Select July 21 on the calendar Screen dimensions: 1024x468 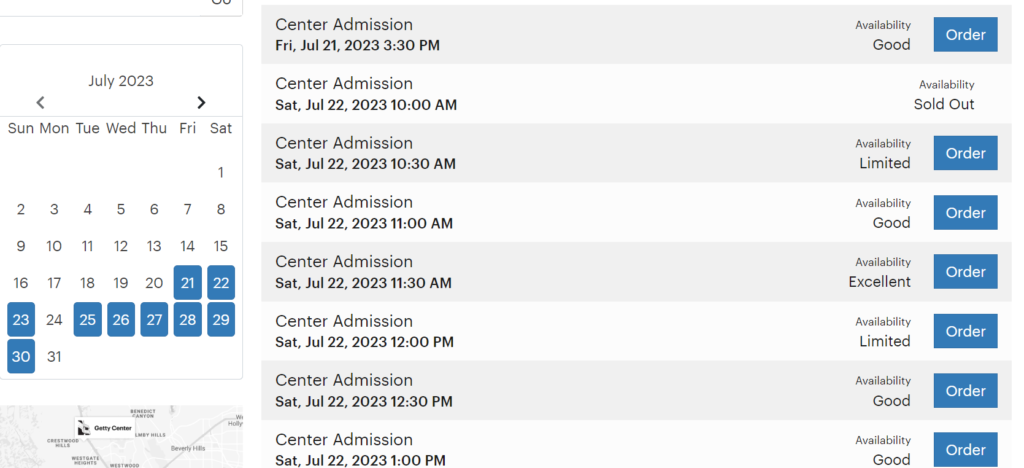[187, 283]
